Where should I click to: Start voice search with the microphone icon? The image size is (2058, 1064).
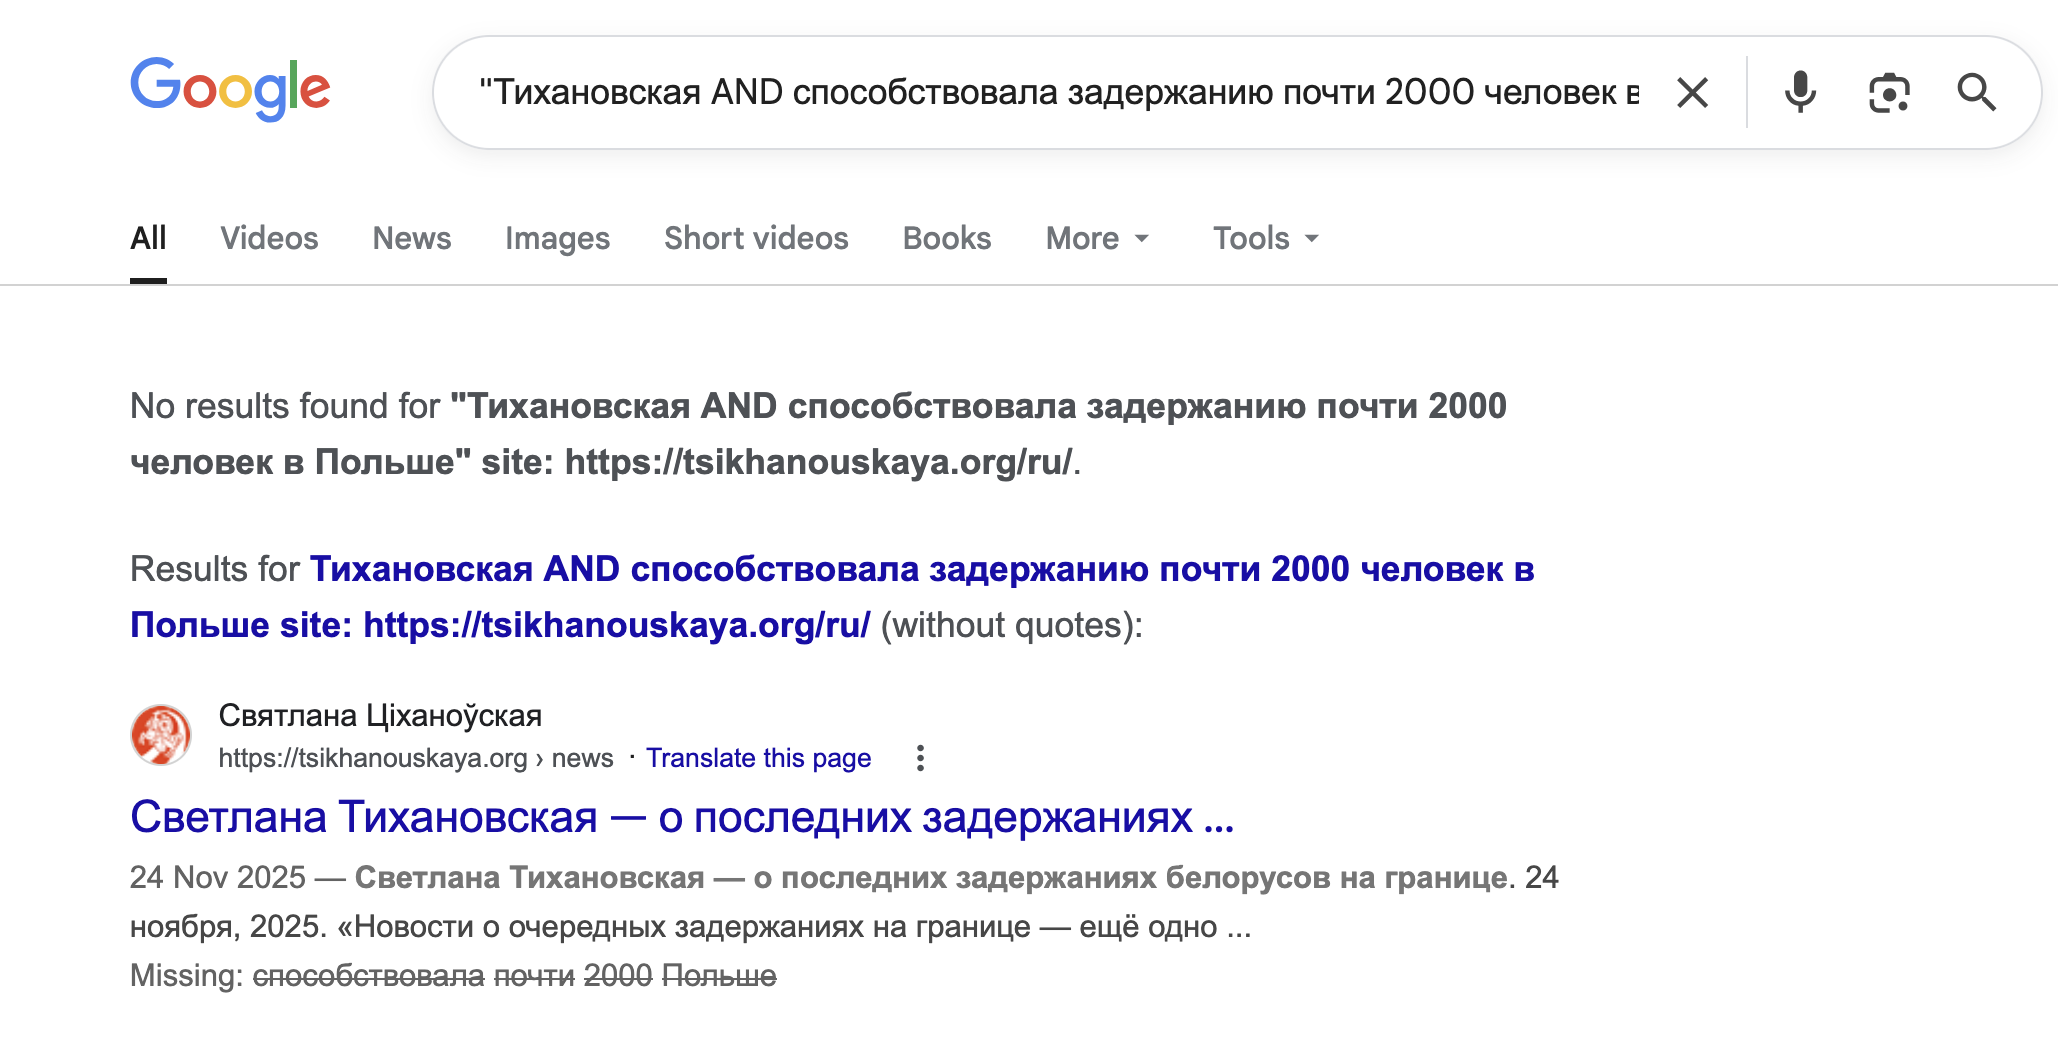(1799, 92)
